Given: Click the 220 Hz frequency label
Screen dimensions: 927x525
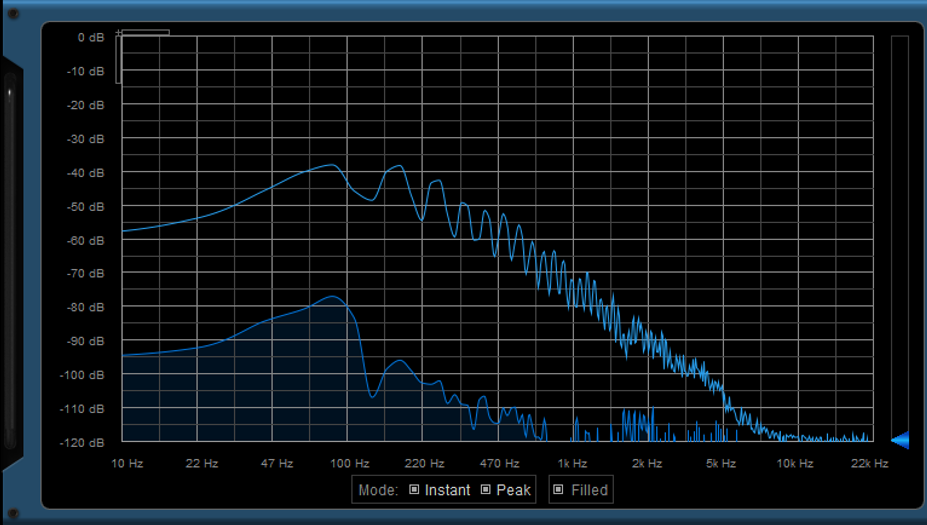Looking at the screenshot, I should tap(424, 464).
